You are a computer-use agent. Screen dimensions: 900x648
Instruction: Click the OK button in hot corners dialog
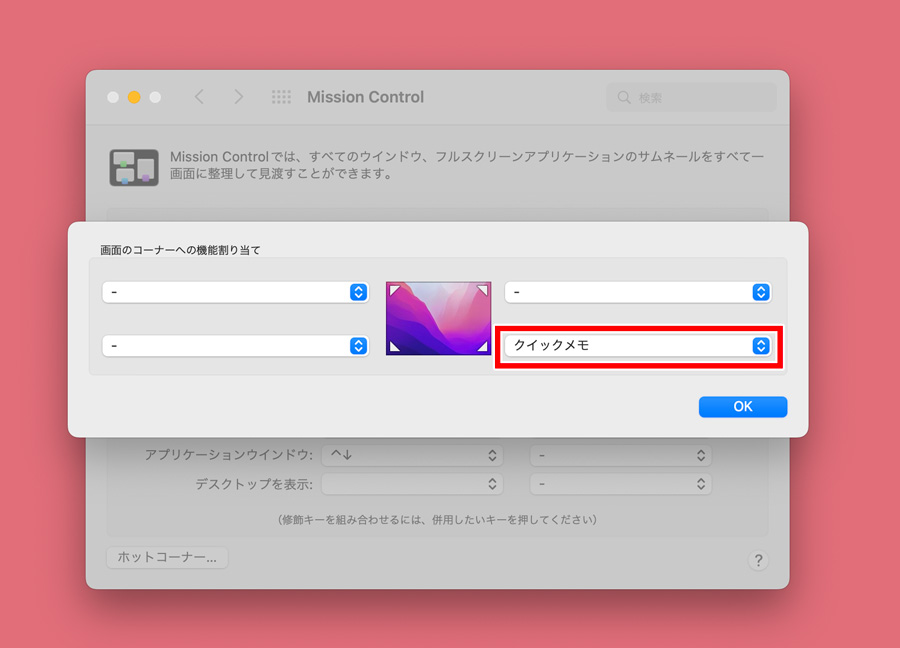743,406
